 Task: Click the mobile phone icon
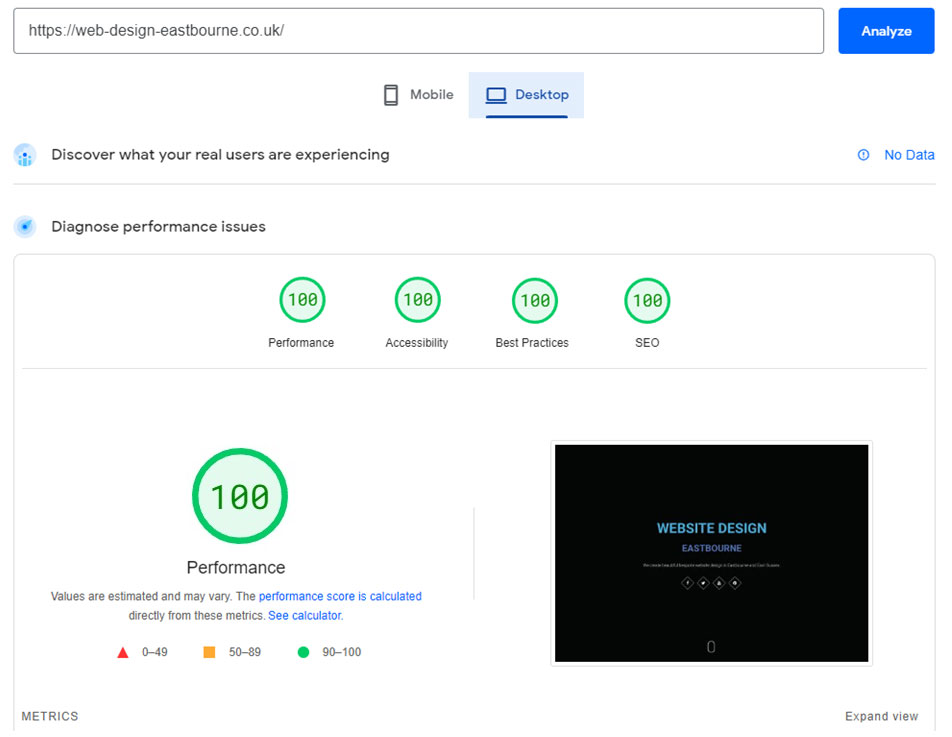click(x=391, y=95)
